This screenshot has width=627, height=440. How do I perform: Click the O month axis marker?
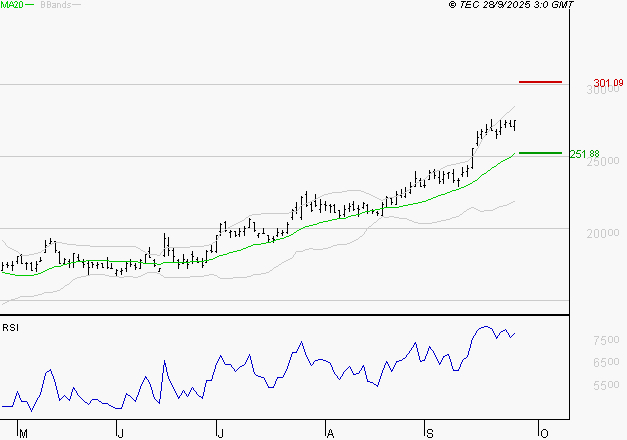click(544, 434)
